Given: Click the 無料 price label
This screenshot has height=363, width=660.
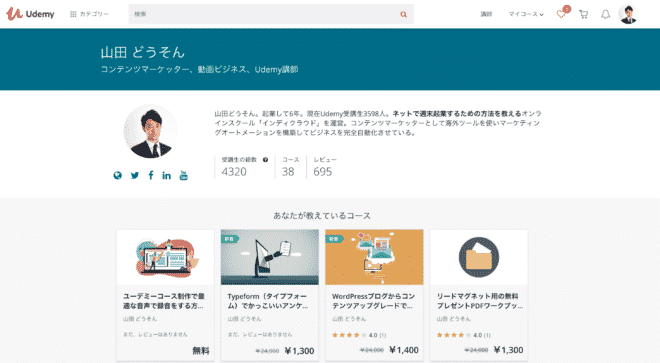Looking at the screenshot, I should point(201,350).
